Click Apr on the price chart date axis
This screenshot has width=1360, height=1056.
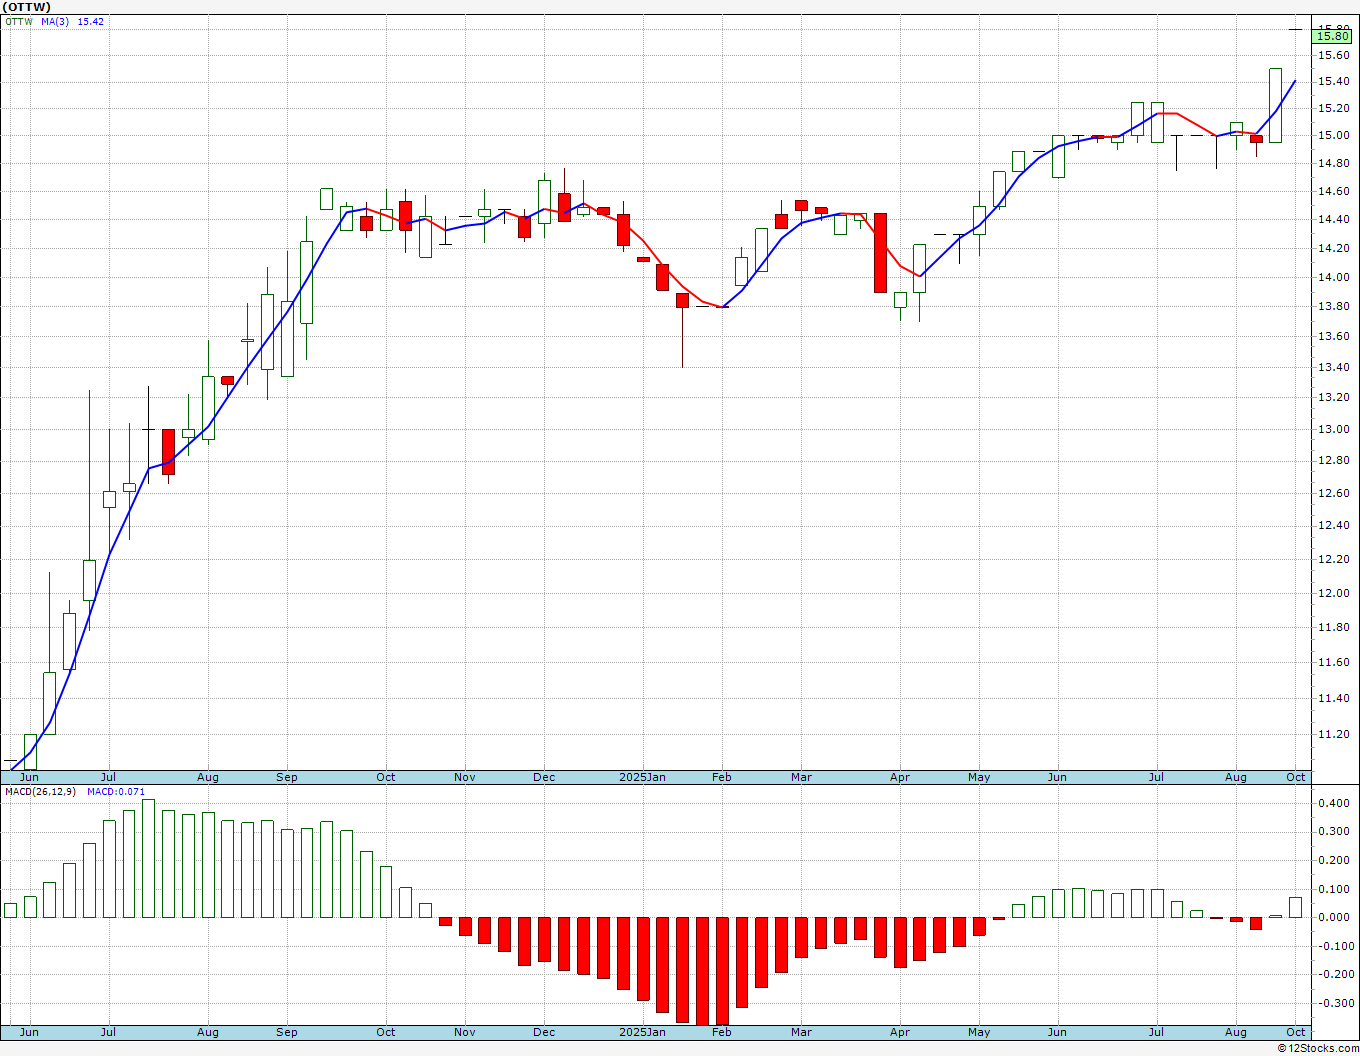coord(900,777)
